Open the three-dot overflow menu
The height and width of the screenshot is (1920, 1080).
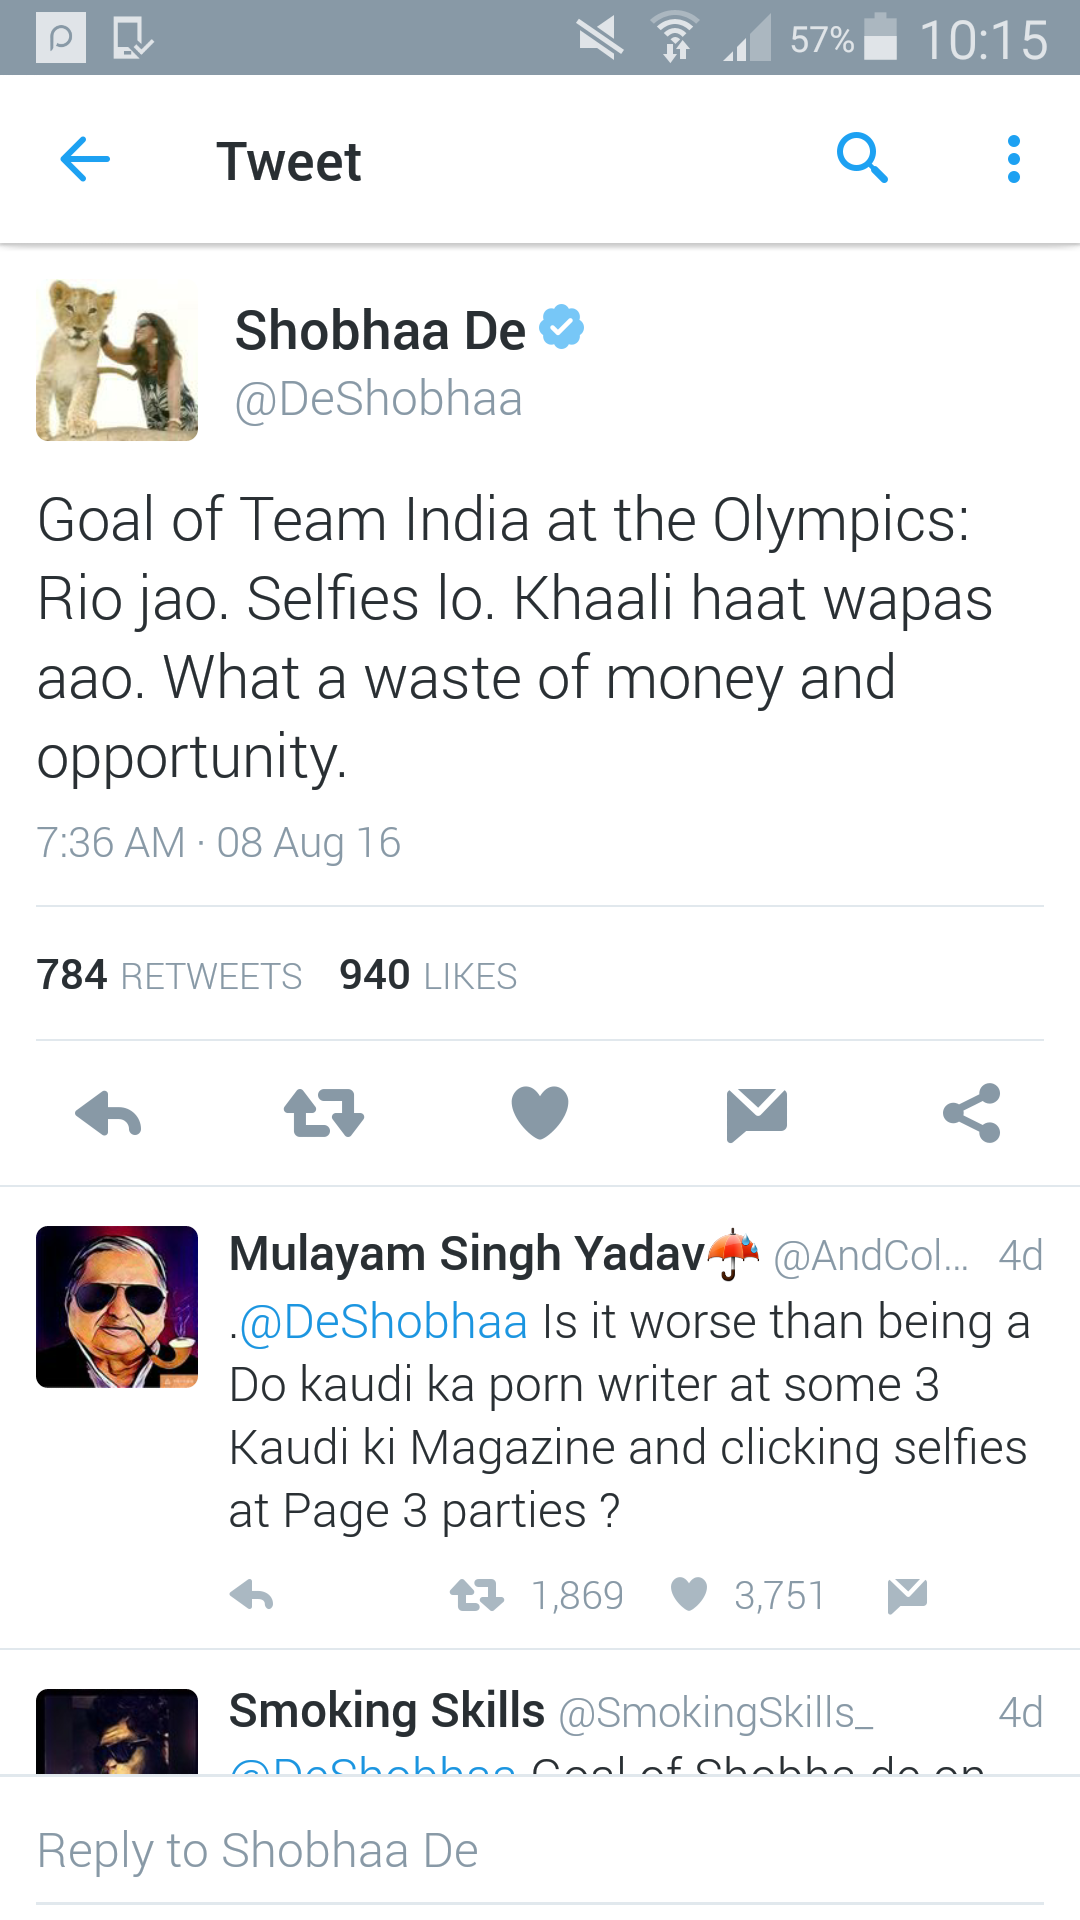(x=1013, y=160)
